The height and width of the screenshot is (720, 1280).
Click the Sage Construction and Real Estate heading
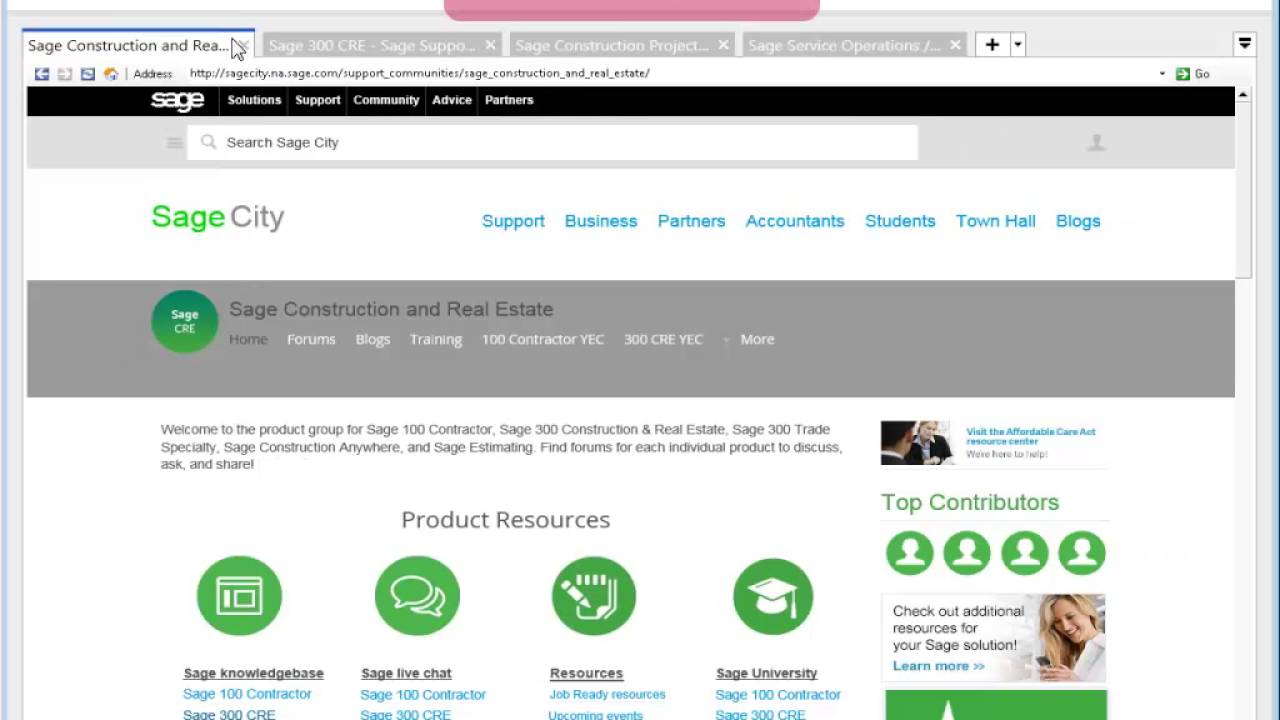point(391,309)
